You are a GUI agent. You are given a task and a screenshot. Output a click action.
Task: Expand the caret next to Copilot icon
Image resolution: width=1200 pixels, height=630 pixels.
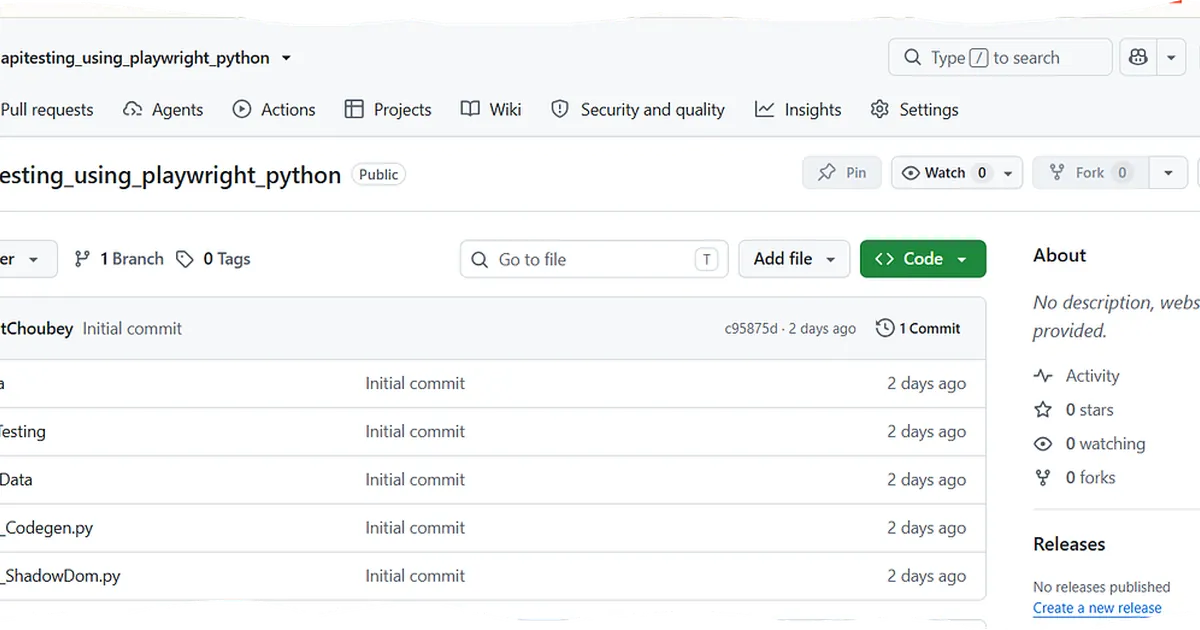1172,58
